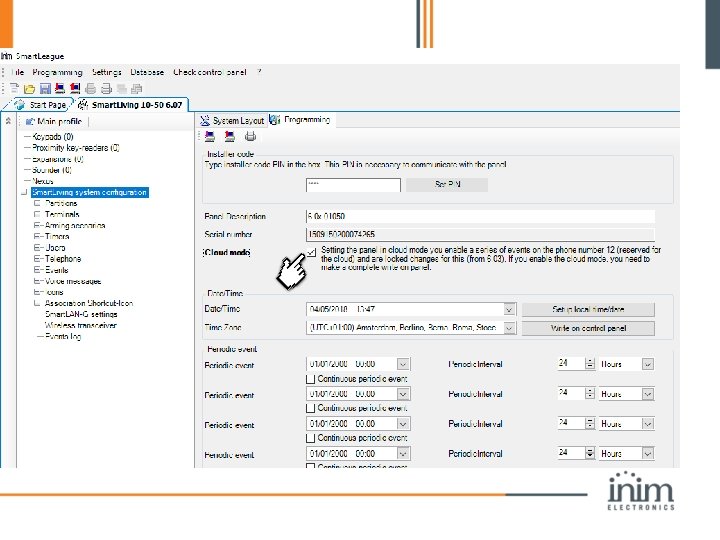This screenshot has height=540, width=720.
Task: Click the first greyed printer icon in main toolbar
Action: (90, 89)
